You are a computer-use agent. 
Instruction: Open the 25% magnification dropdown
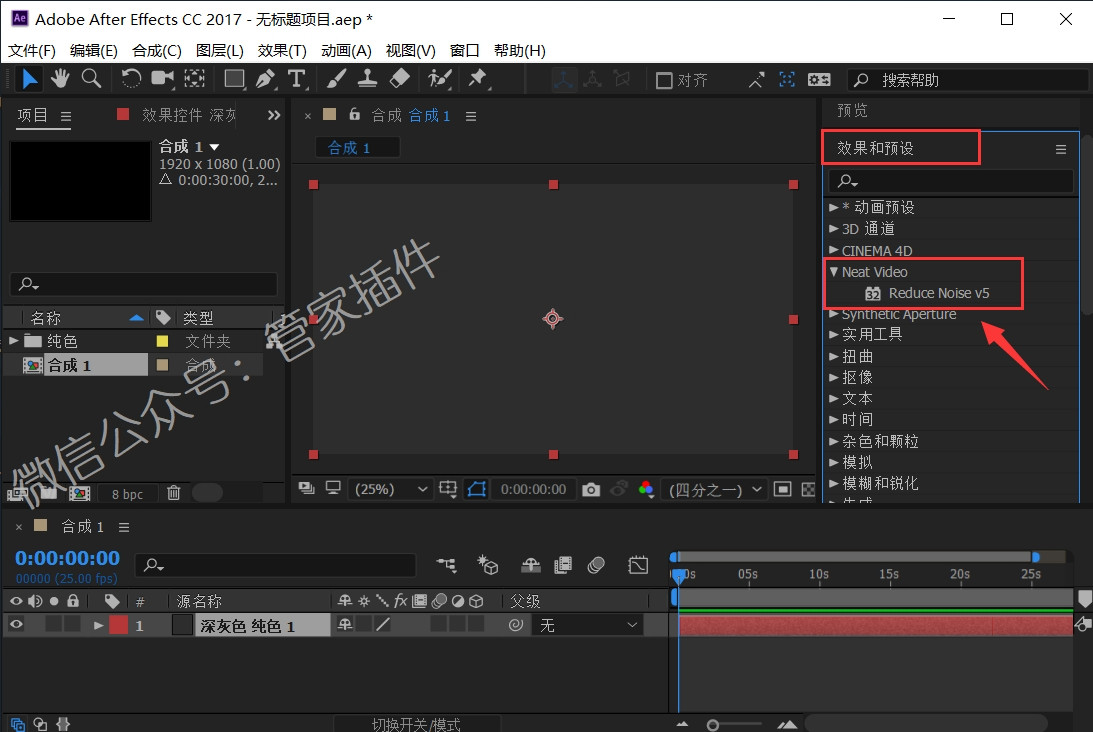[390, 489]
